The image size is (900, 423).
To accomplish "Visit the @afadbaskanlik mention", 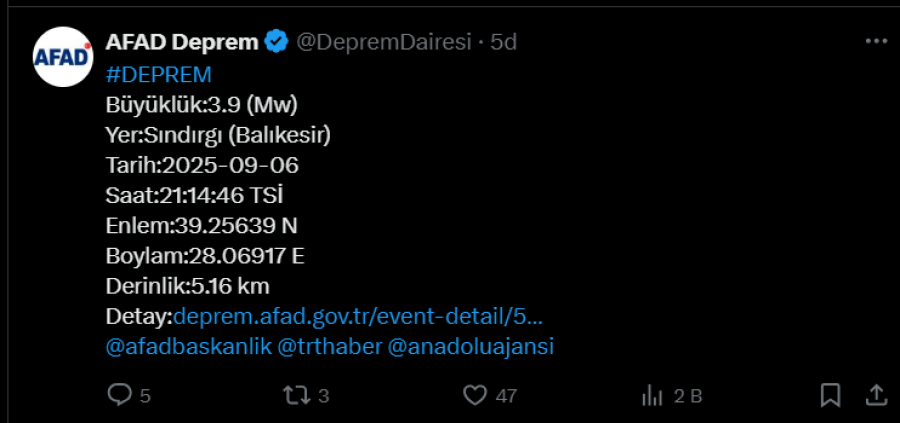I will (189, 347).
